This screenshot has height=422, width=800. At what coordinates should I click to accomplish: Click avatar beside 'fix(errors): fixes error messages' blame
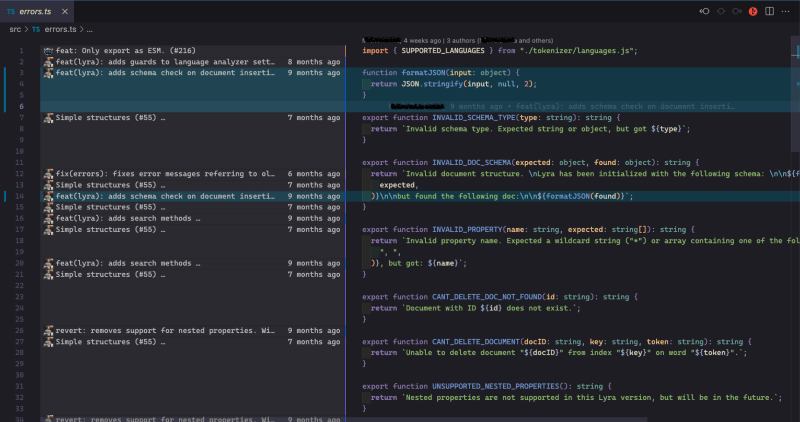pos(48,174)
